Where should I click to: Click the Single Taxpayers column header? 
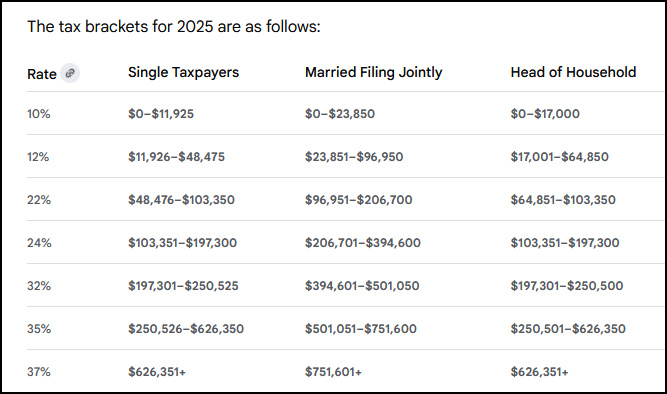pos(183,72)
